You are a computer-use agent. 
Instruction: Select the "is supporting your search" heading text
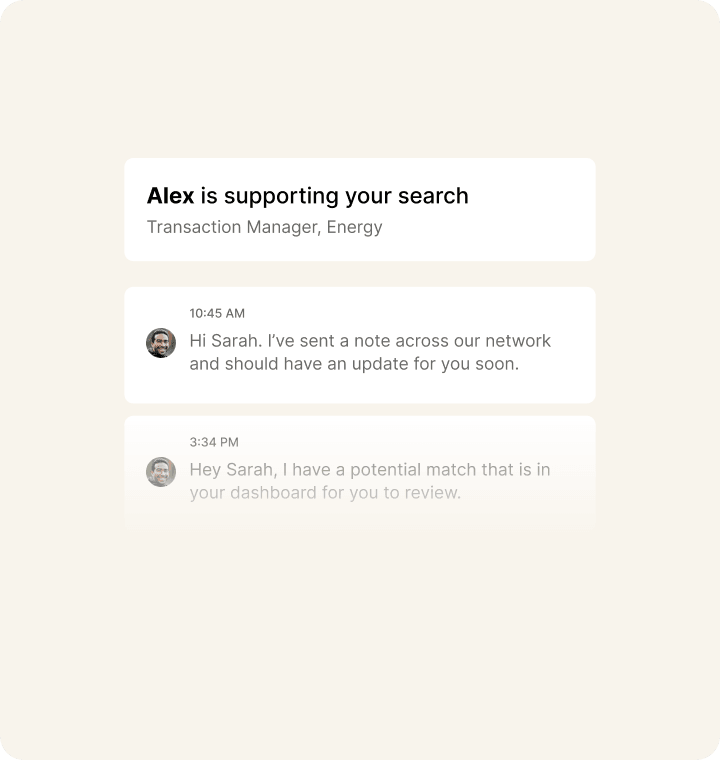334,196
